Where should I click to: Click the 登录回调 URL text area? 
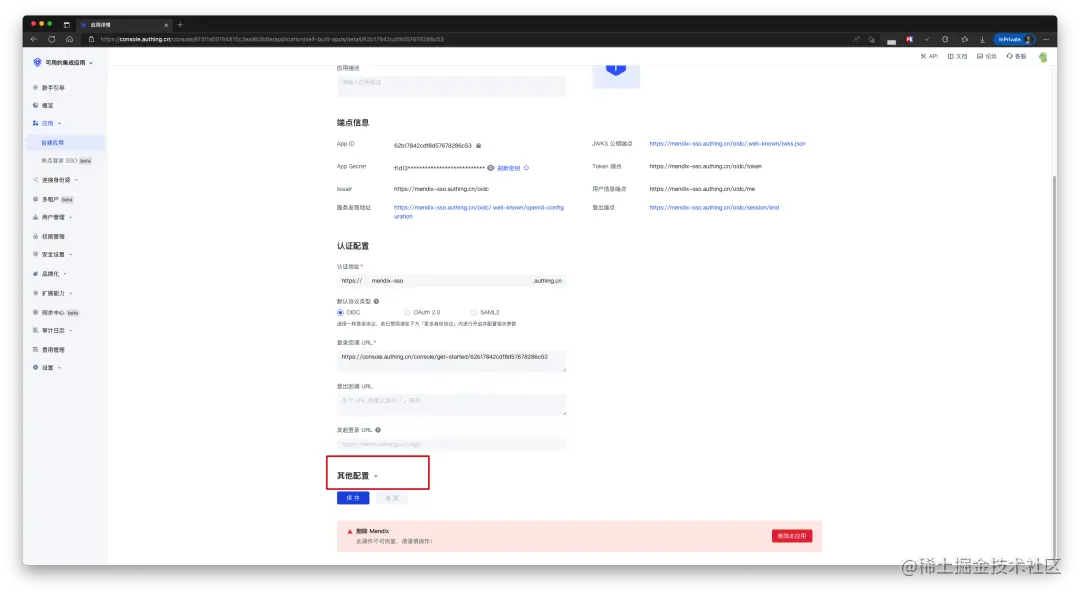click(451, 361)
